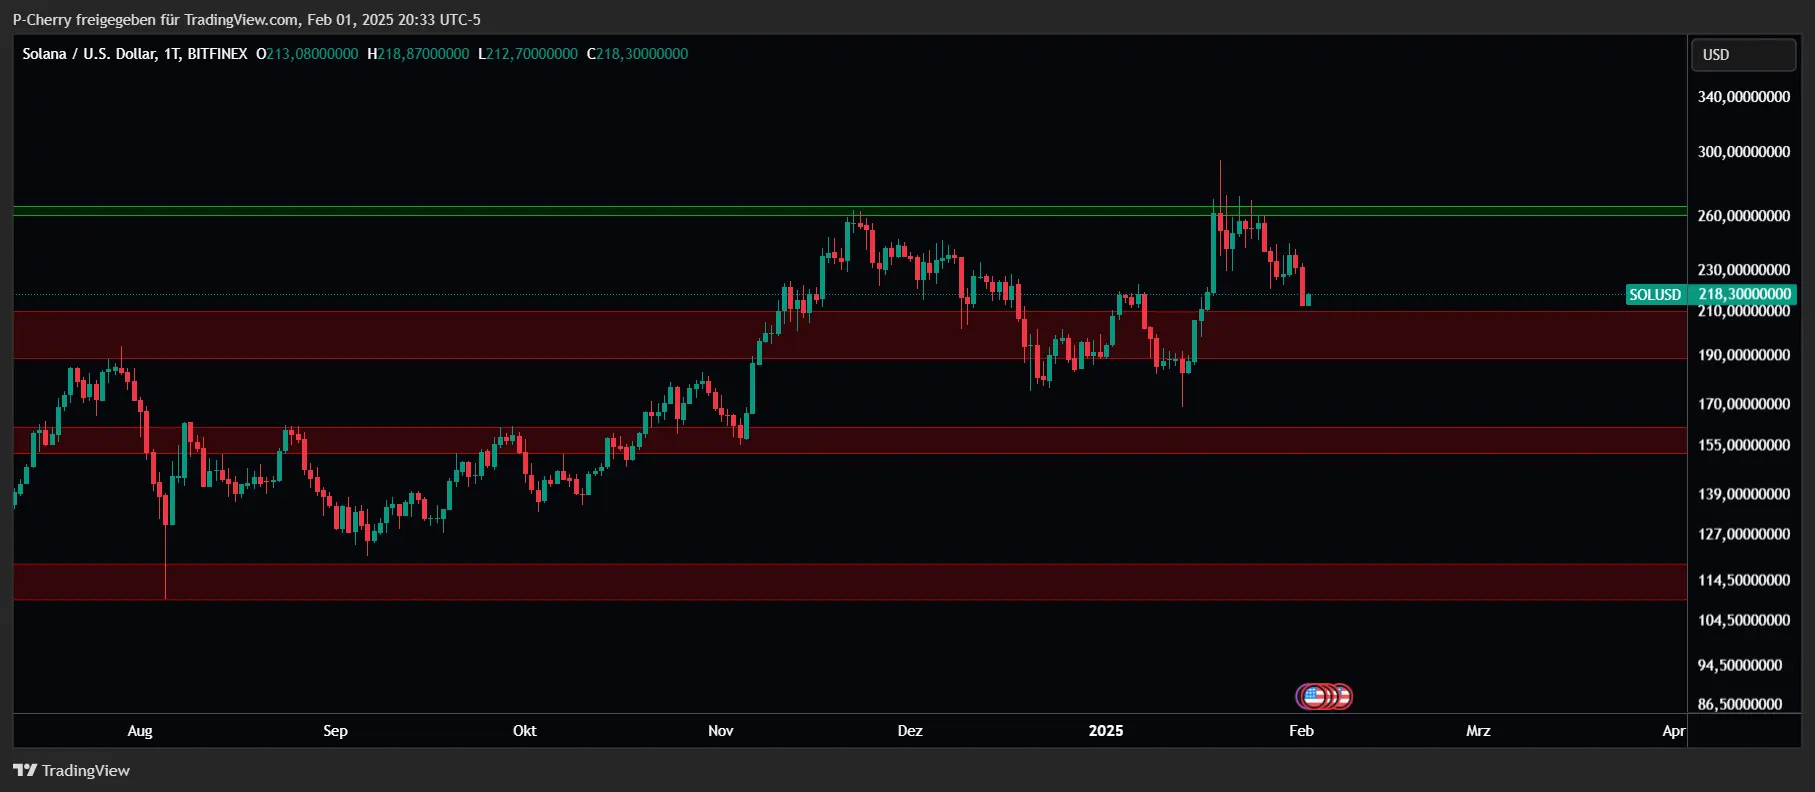Screen dimensions: 1815x792
Task: Click the 114,50000000 price axis label
Action: [1744, 580]
